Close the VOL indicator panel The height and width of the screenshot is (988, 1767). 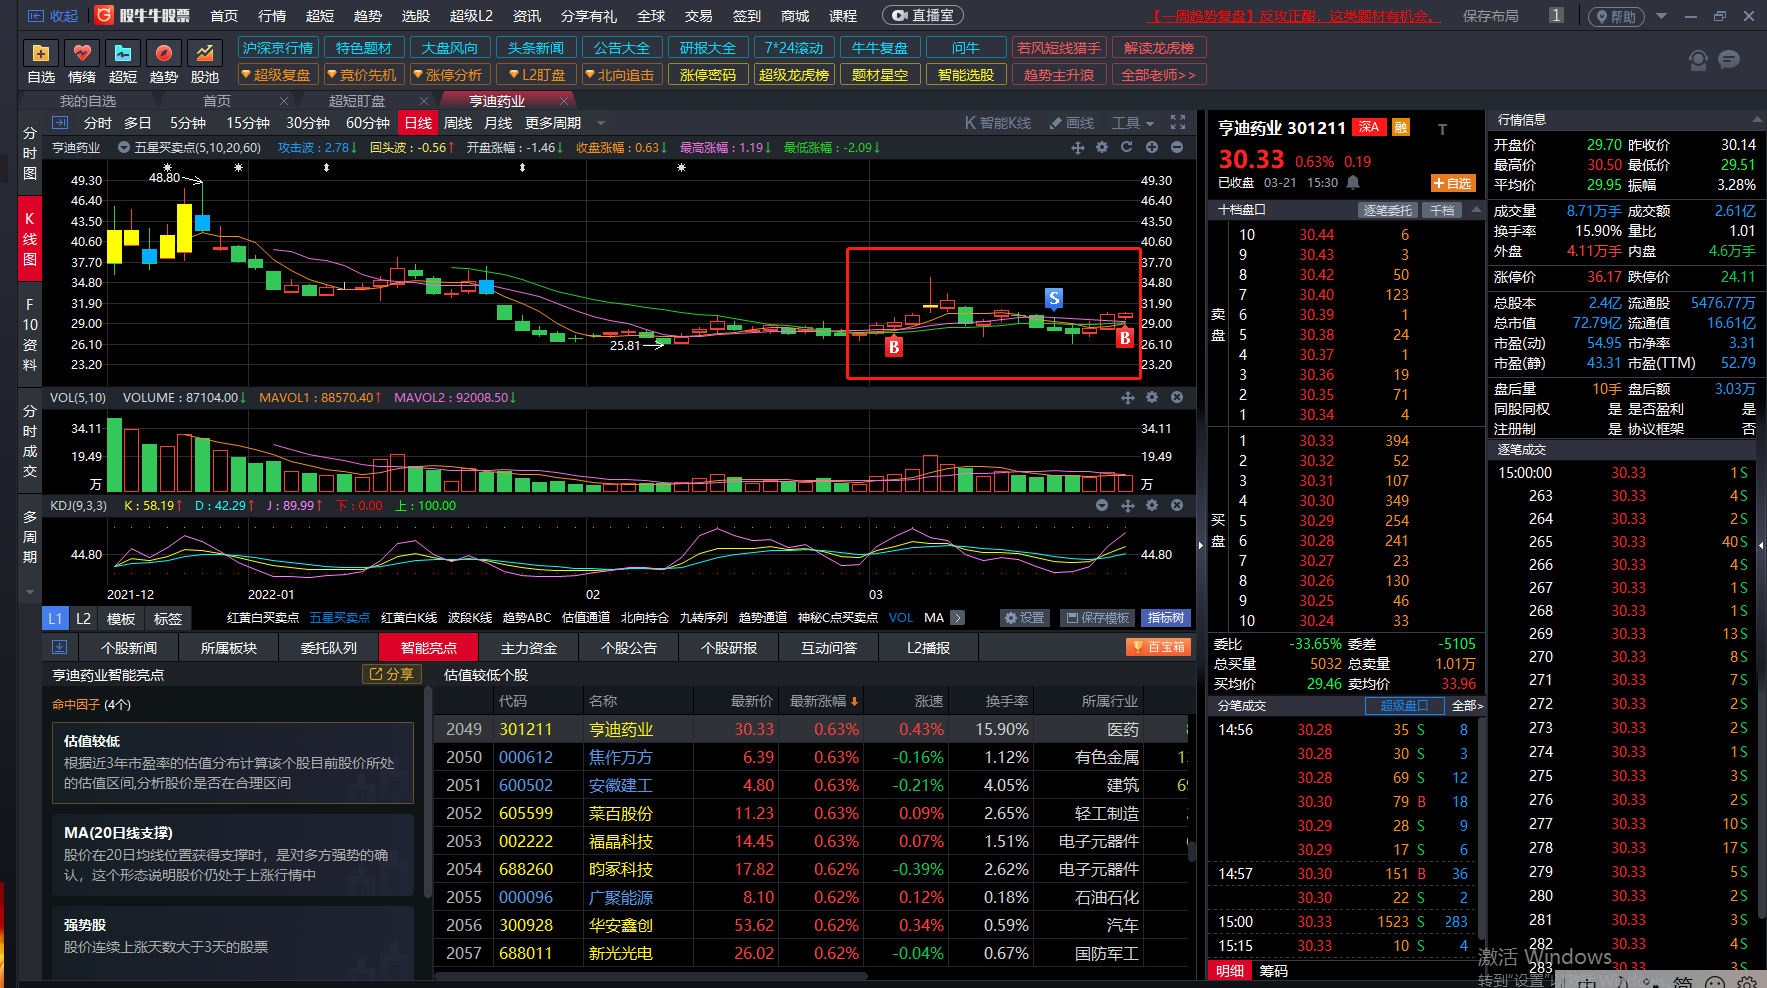(x=1177, y=397)
